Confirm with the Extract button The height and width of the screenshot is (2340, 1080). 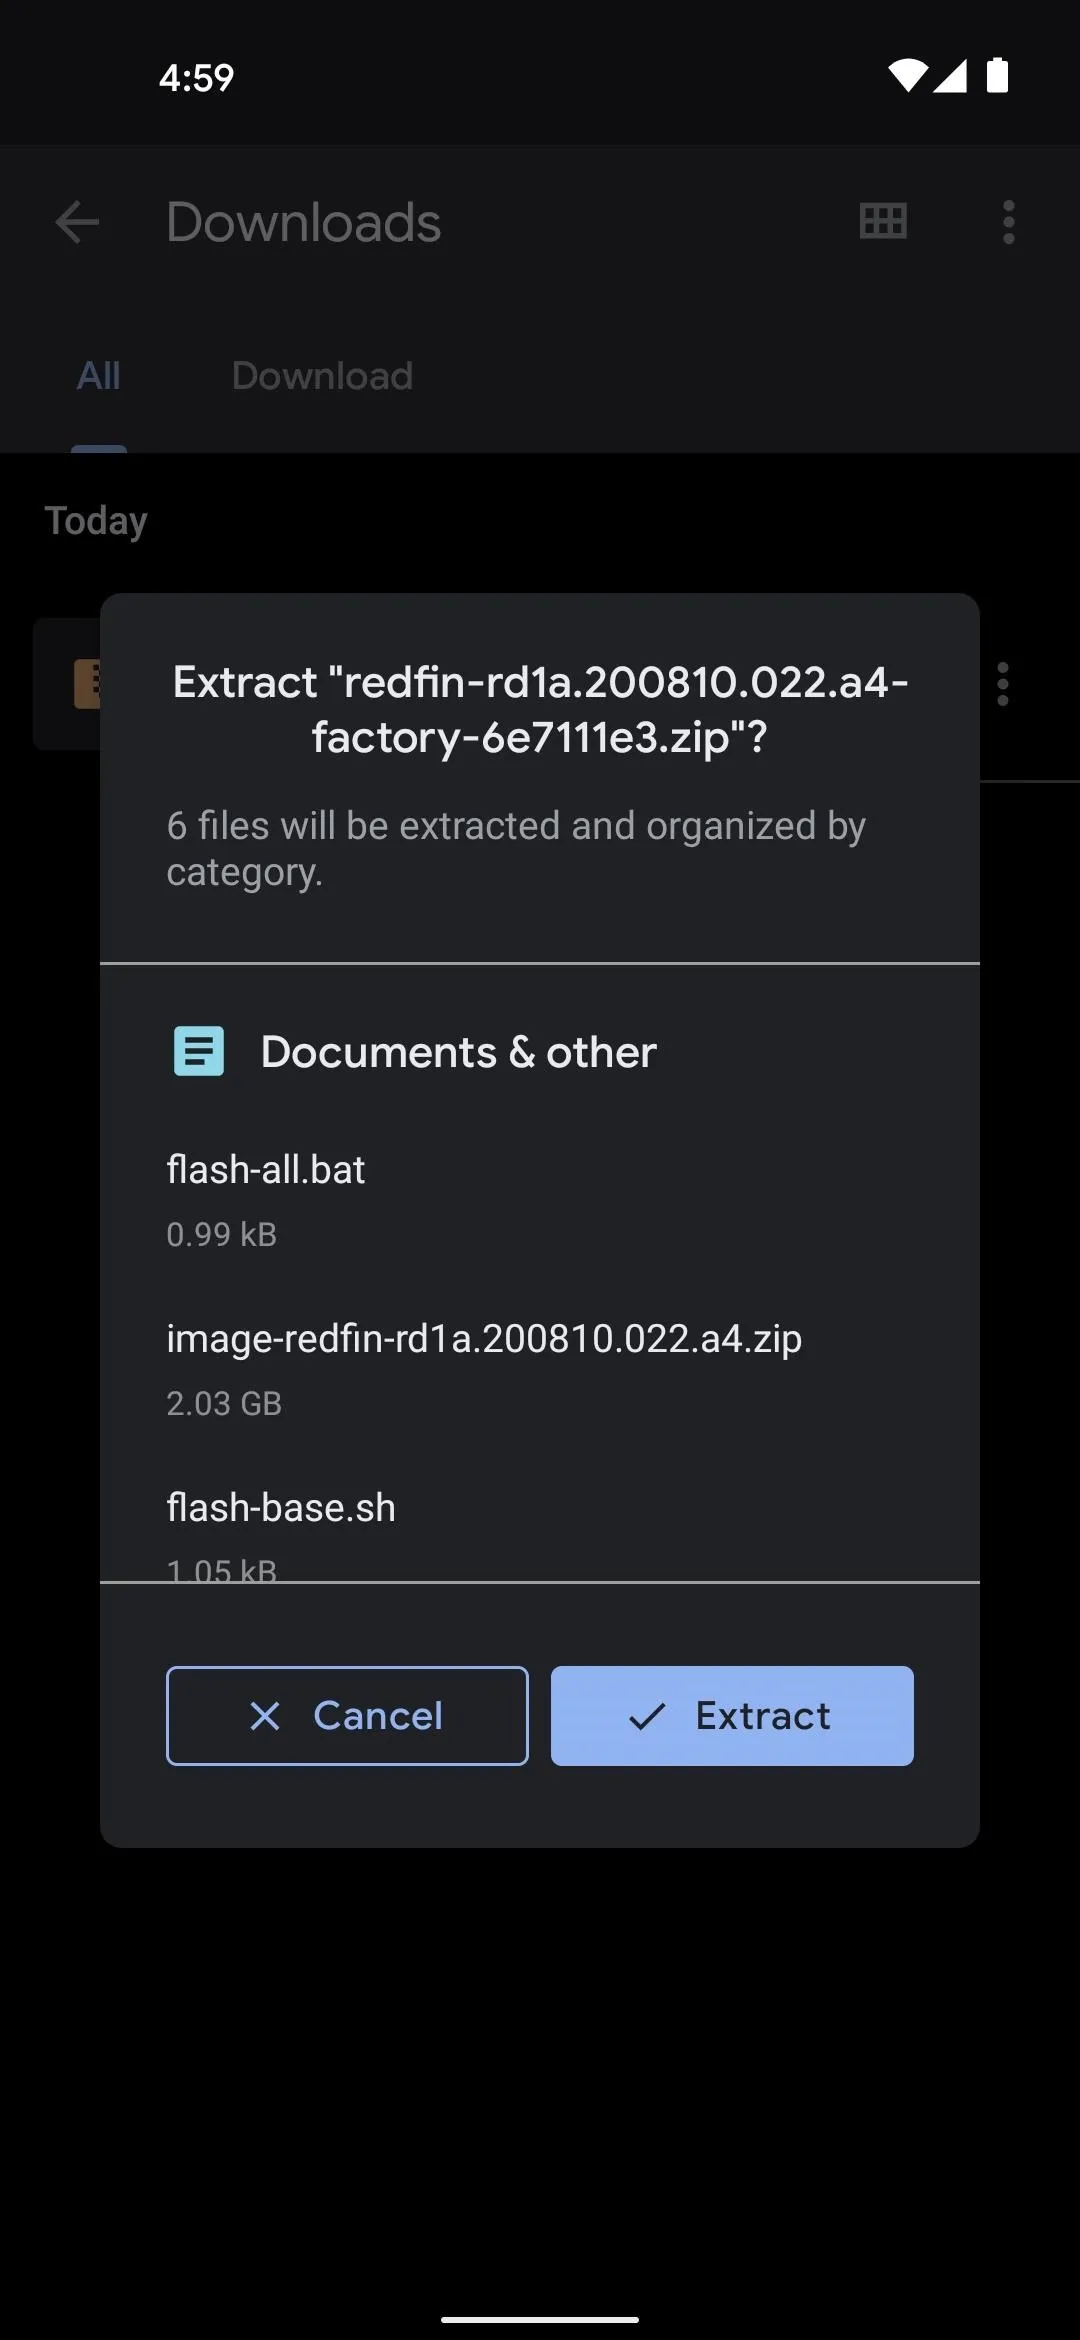[x=732, y=1716]
